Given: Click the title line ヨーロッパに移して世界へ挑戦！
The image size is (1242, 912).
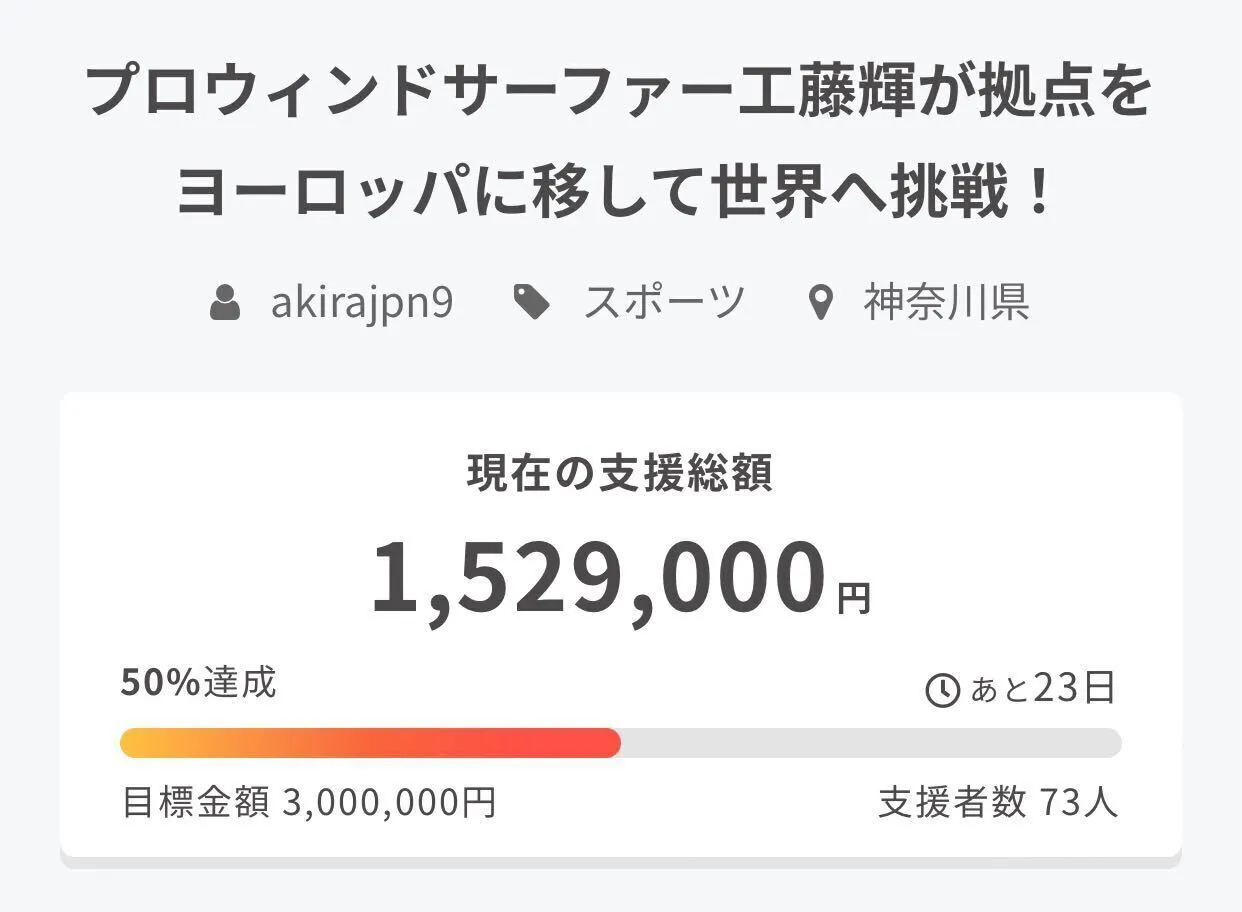Looking at the screenshot, I should 620,190.
